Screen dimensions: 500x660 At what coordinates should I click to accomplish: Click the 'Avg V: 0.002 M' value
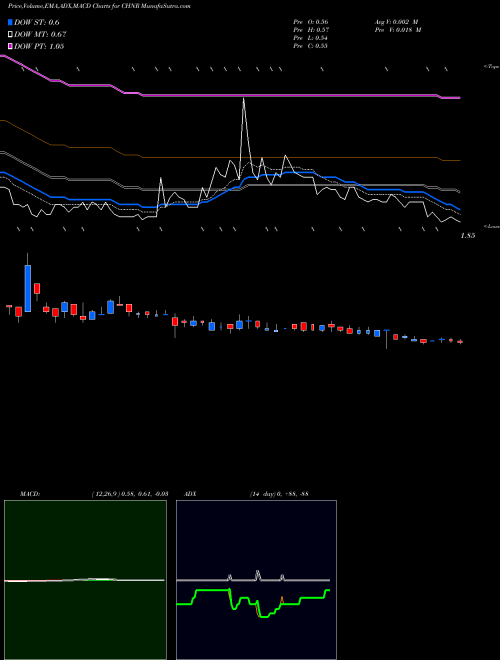[x=396, y=22]
